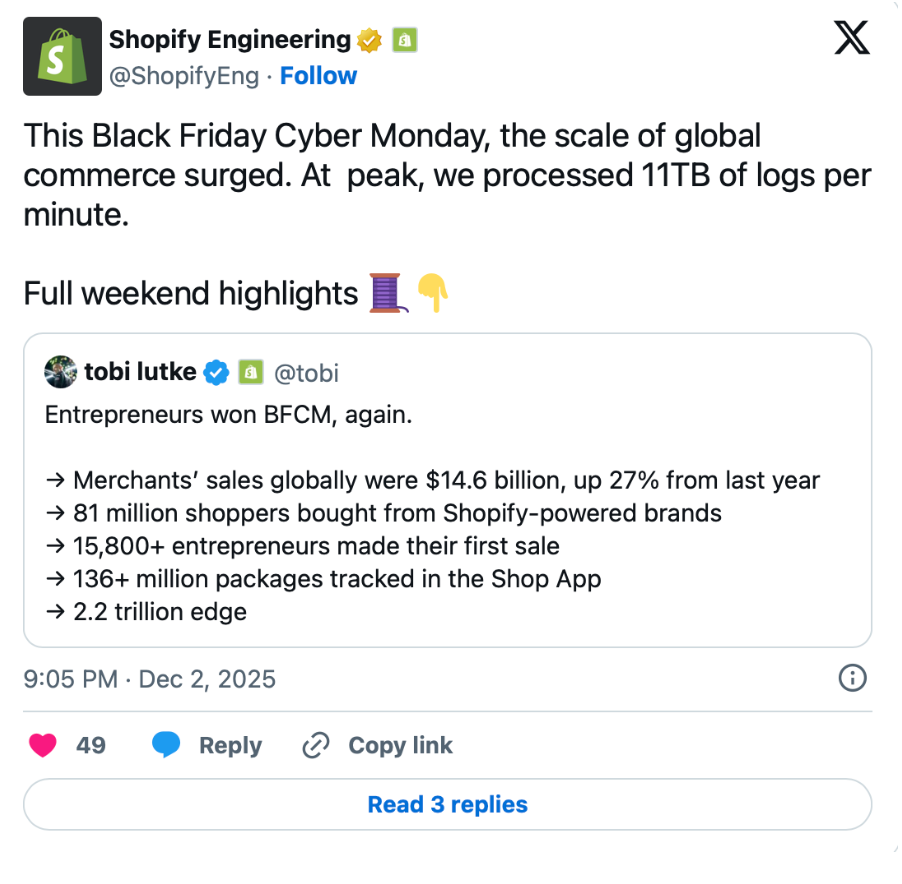Open the X logo in the corner

click(x=851, y=38)
